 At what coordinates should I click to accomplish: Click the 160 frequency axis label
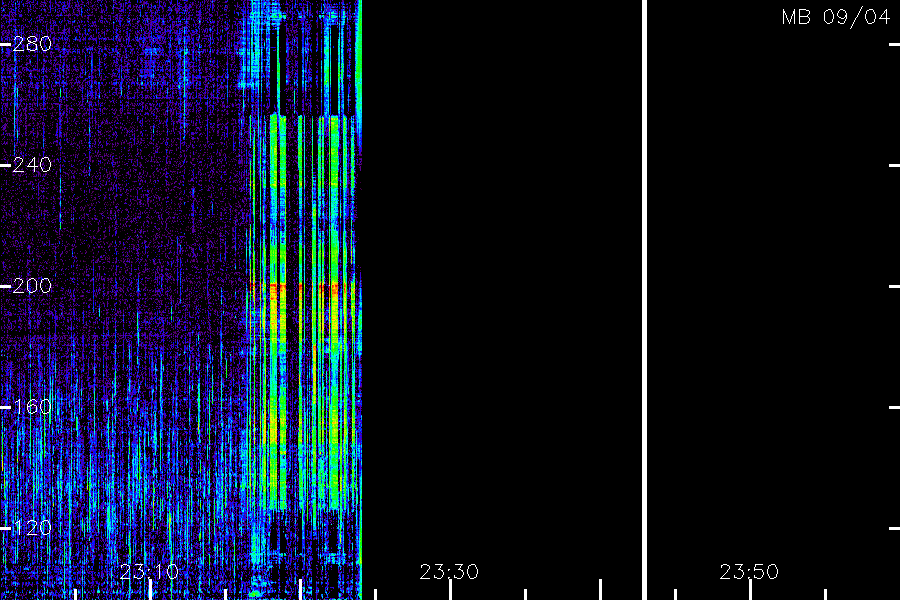32,407
